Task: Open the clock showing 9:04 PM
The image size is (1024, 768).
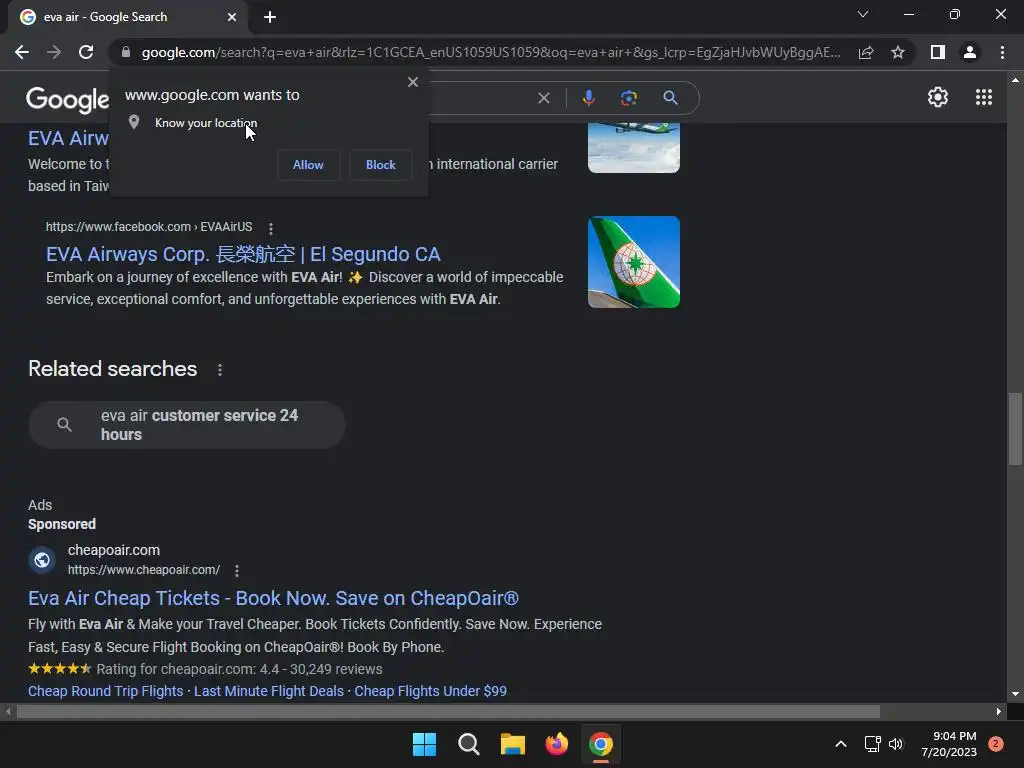Action: [949, 744]
